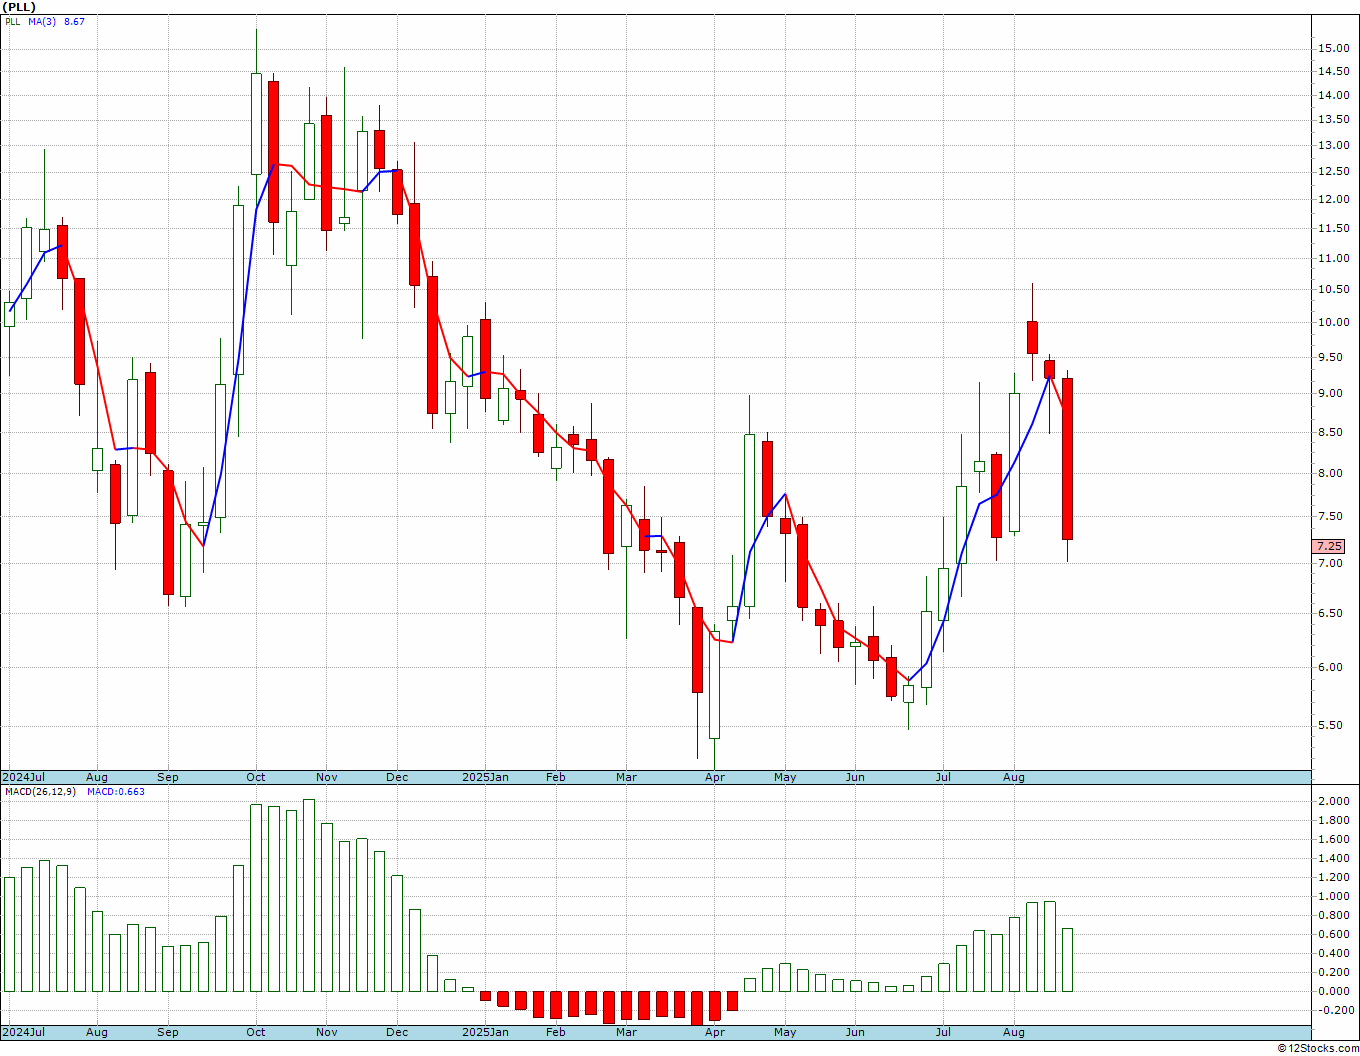Click 2024Jul on the price chart date axis
The height and width of the screenshot is (1056, 1360).
pyautogui.click(x=24, y=777)
